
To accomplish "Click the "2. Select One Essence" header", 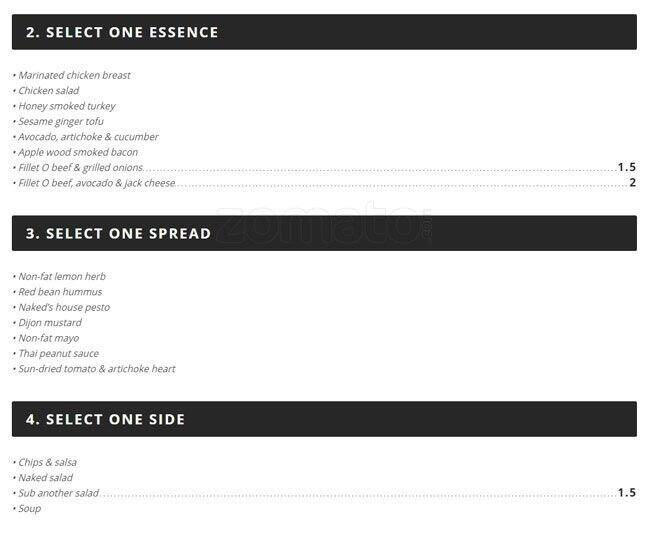I will point(122,32).
